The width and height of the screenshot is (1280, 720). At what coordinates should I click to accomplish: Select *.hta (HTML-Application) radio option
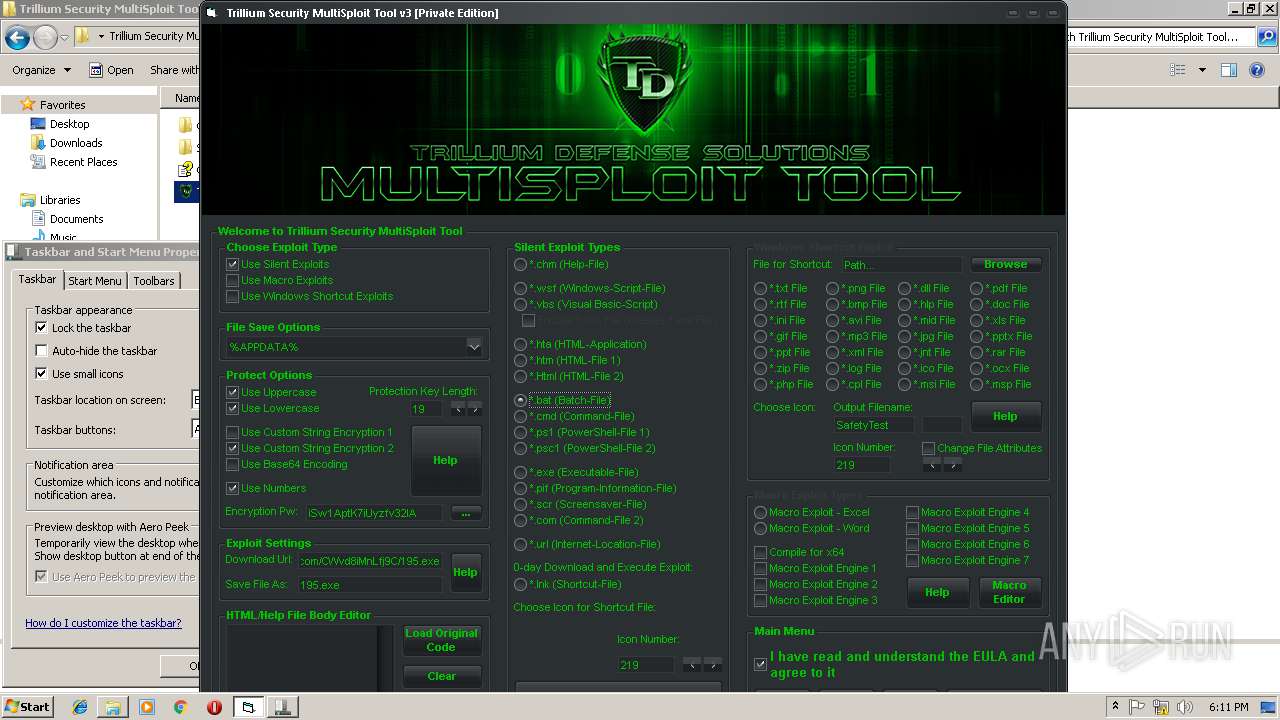(520, 344)
